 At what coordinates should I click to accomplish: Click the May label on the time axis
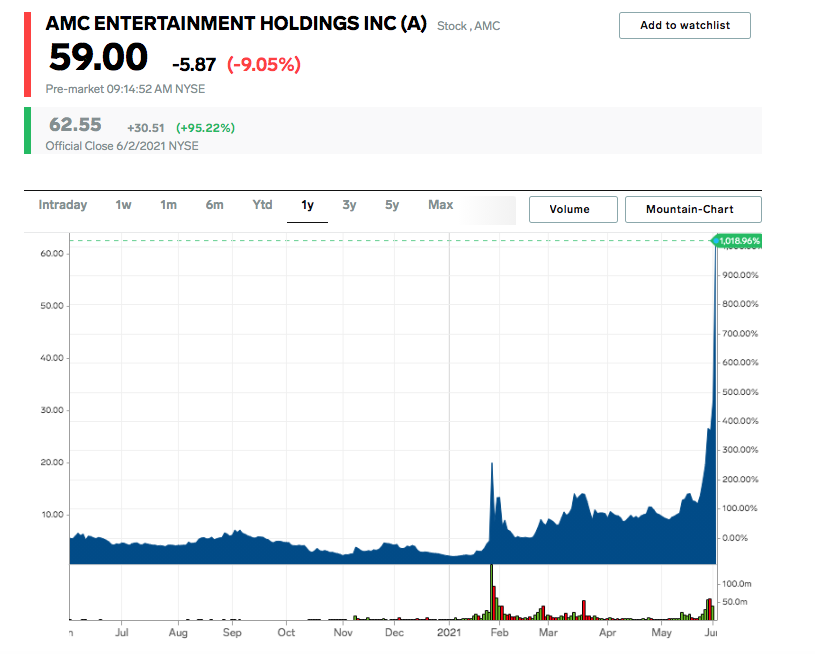661,633
